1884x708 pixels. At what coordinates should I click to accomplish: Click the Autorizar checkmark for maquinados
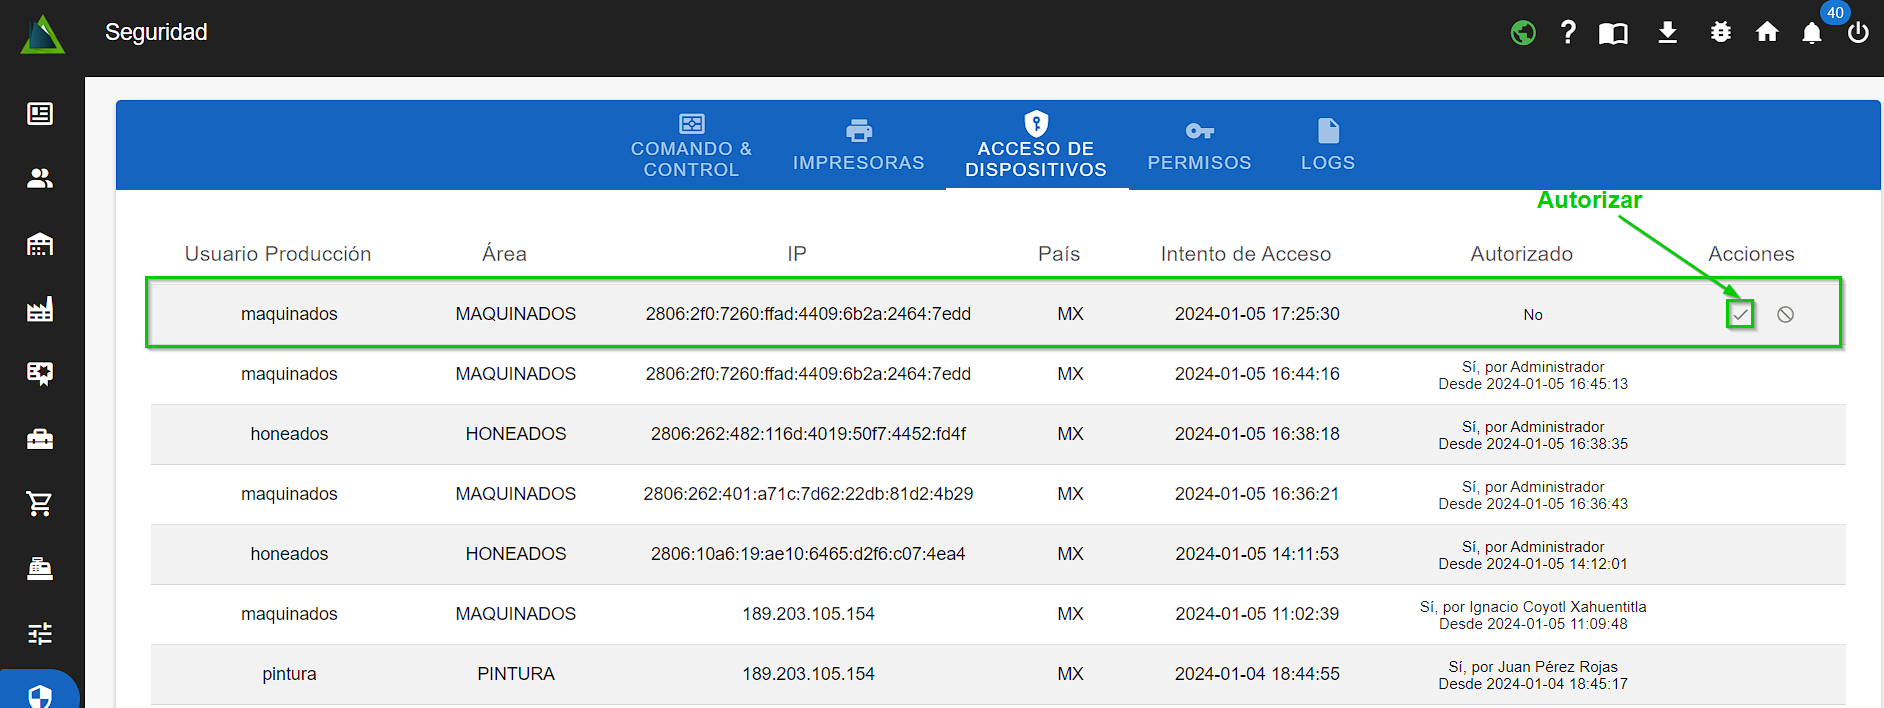[x=1740, y=315]
